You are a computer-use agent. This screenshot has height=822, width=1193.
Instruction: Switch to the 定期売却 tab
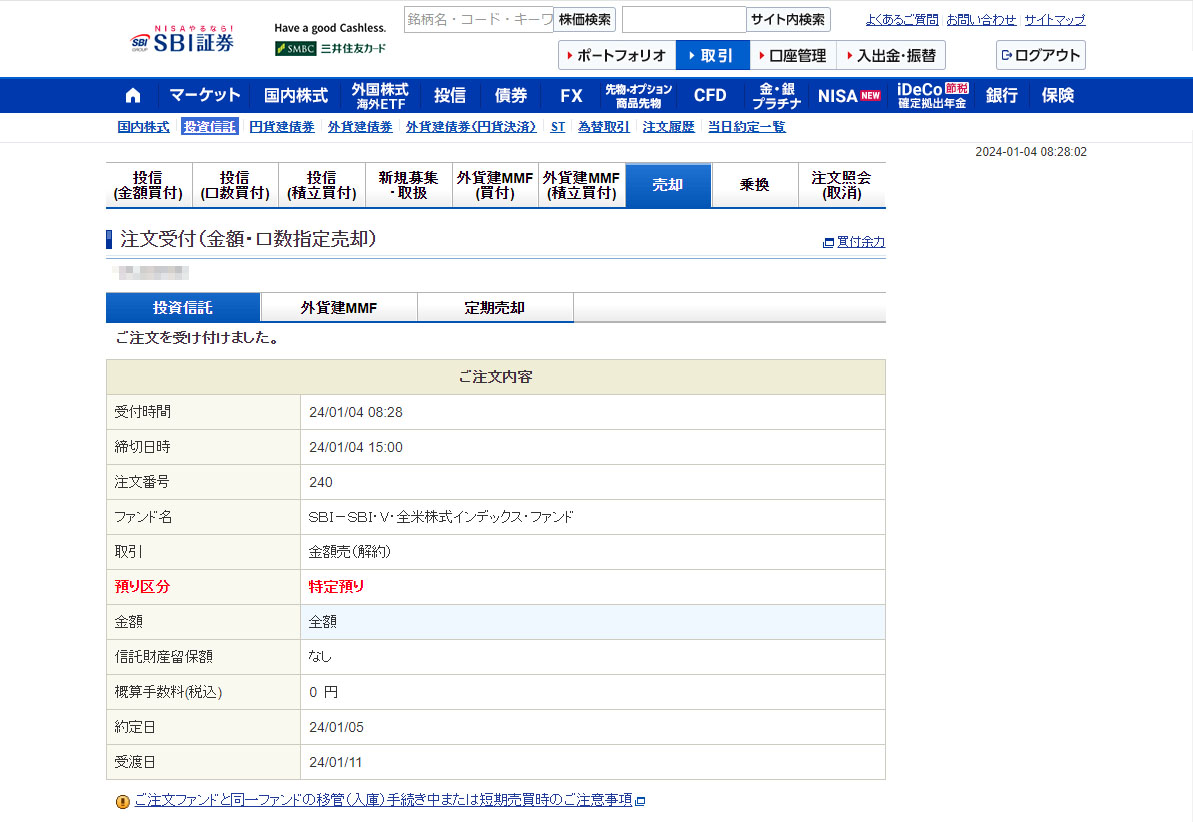tap(495, 308)
